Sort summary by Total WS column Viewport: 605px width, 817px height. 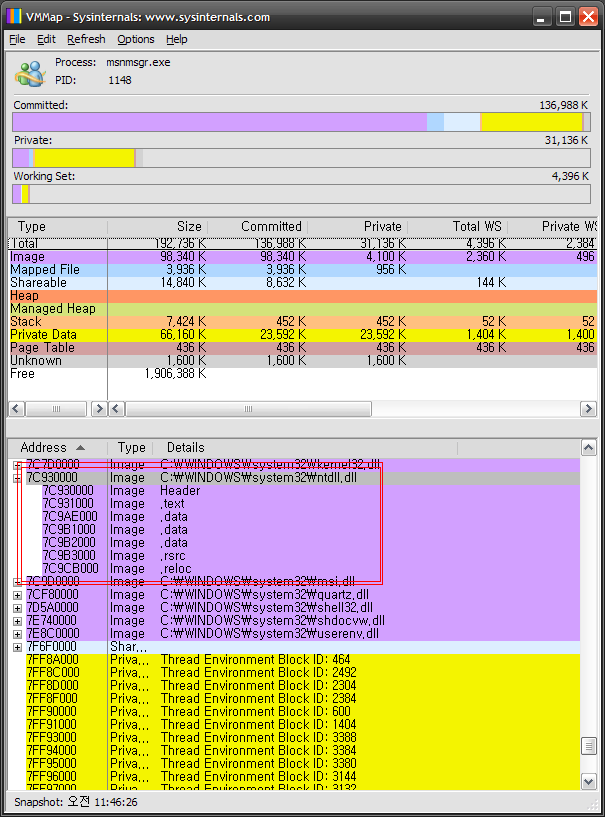click(458, 227)
